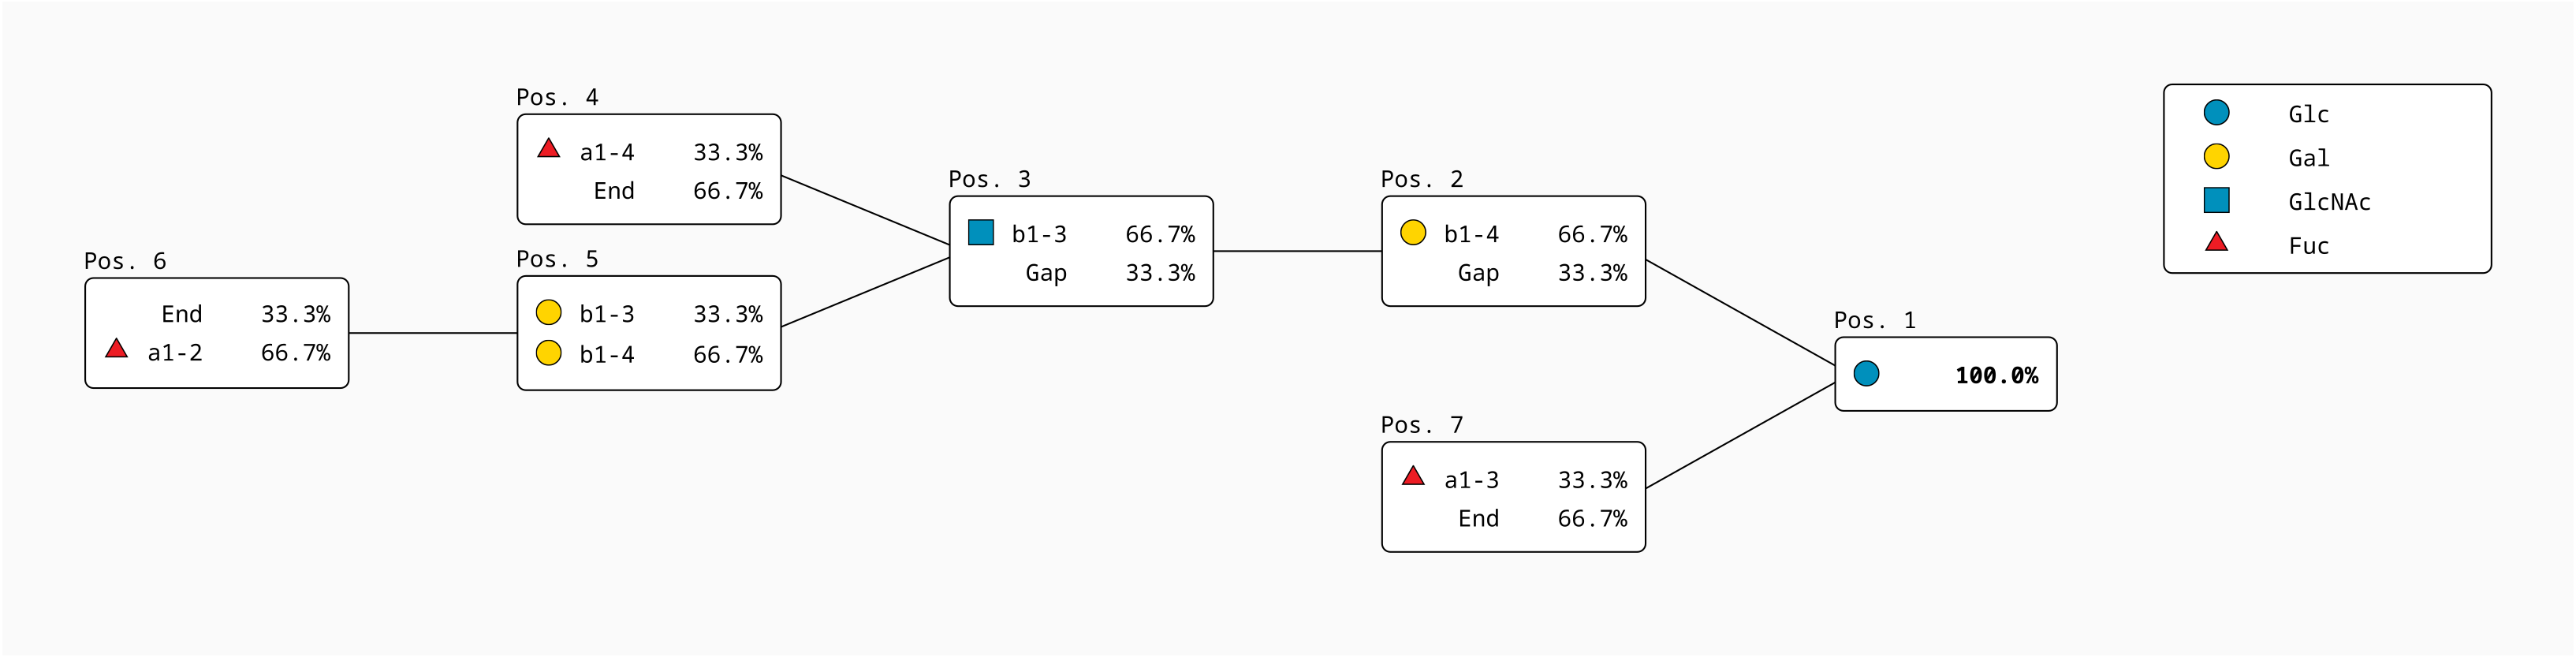Click the Gap row in Pos. 2 box
This screenshot has width=2576, height=657.
1513,273
